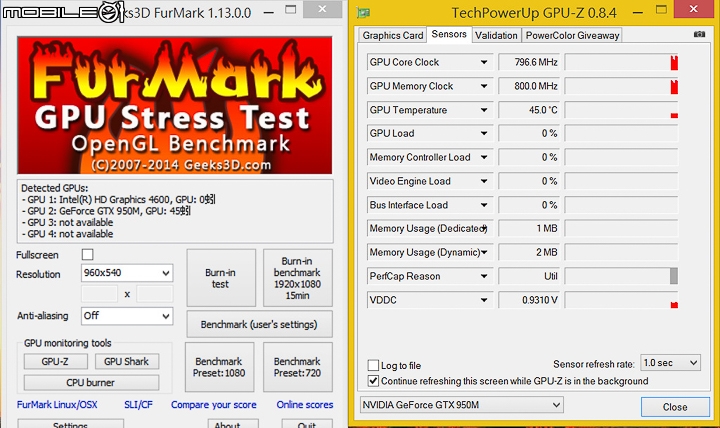Click Benchmark (user's settings) button
Image resolution: width=720 pixels, height=428 pixels.
(259, 324)
